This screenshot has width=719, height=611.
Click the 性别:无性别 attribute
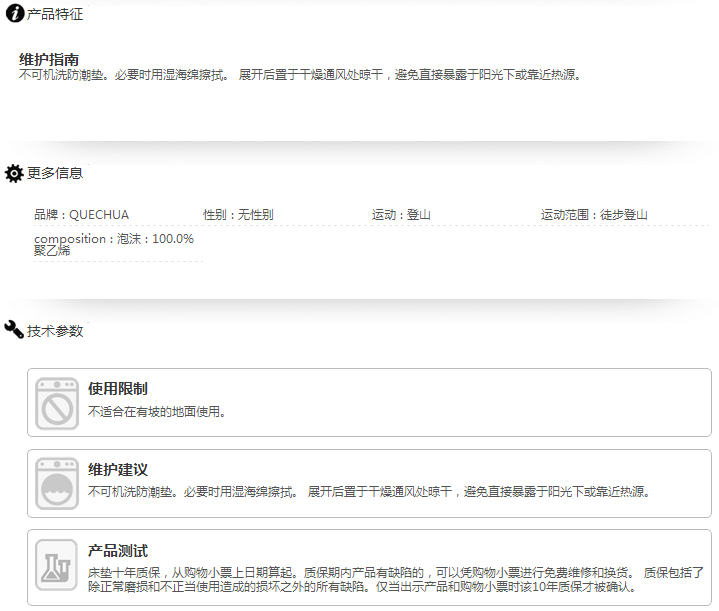pos(238,215)
